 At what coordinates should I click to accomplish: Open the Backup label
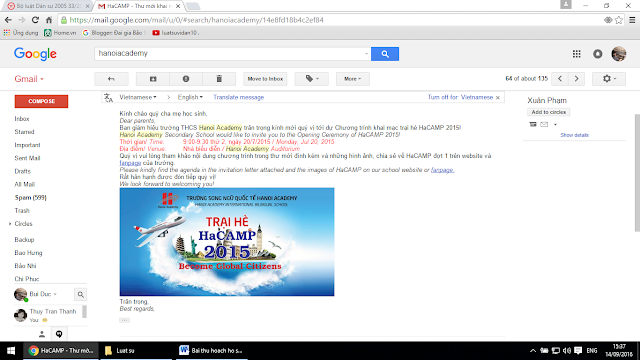click(24, 240)
